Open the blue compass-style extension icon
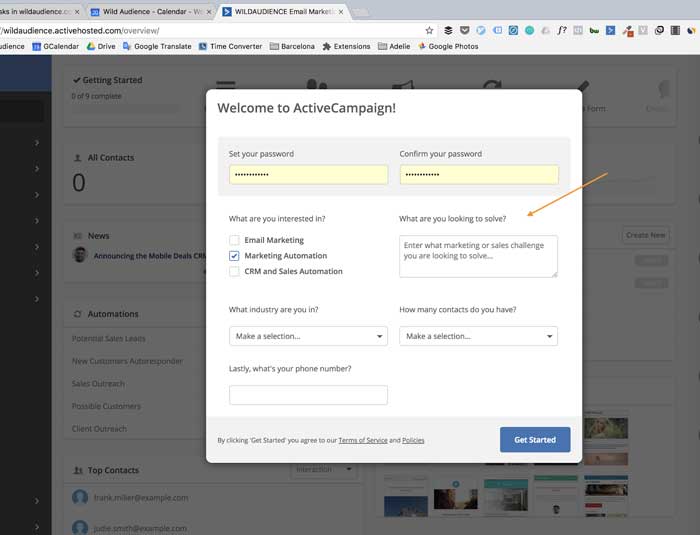Screen dimensions: 700x535 [513, 30]
